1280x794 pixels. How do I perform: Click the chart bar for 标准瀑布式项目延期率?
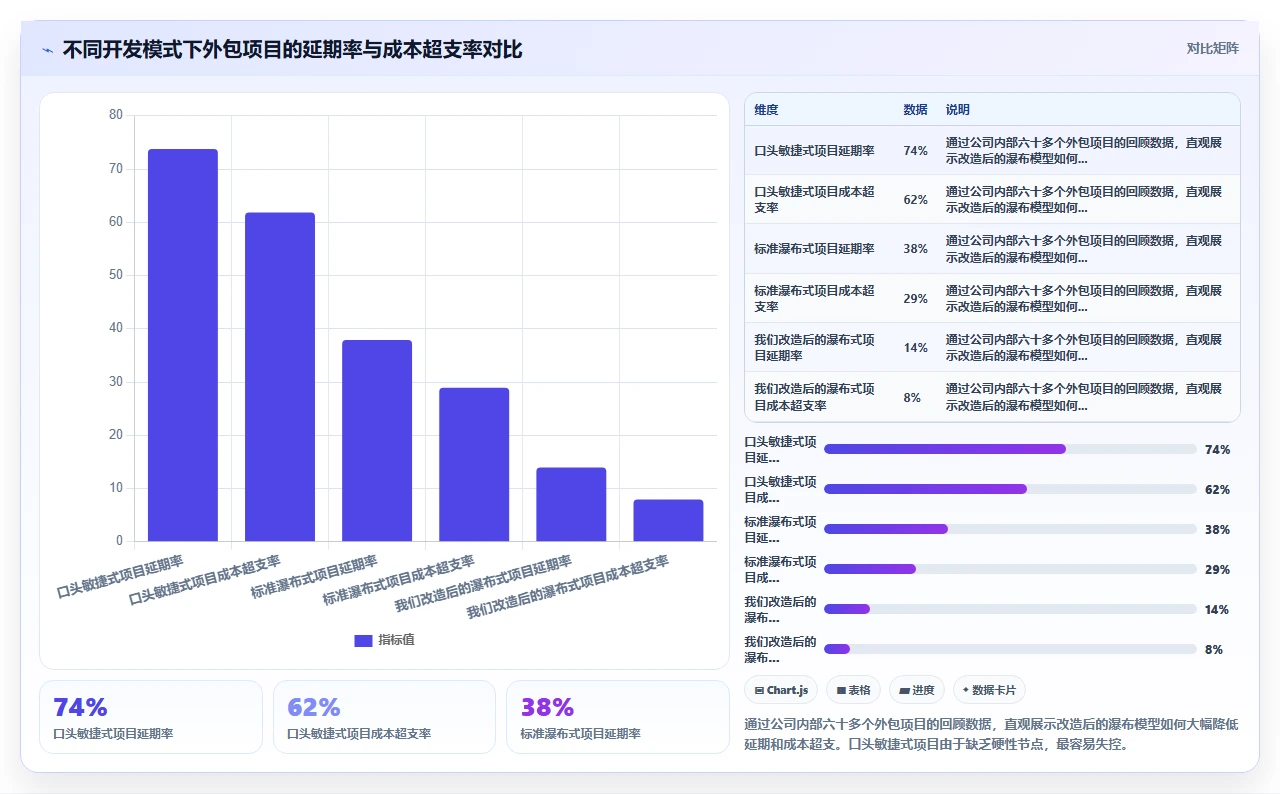click(x=377, y=441)
